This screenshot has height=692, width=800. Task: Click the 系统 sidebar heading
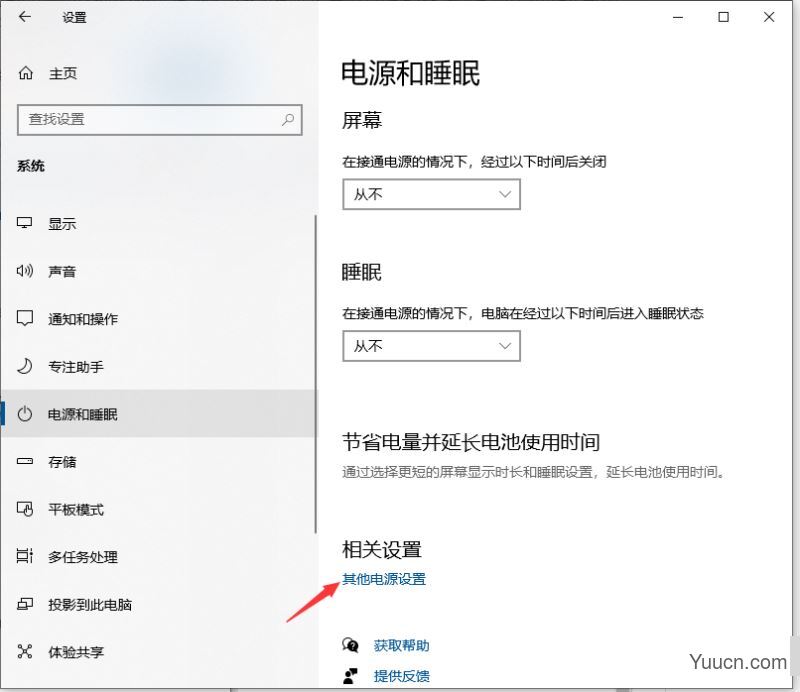[x=31, y=166]
